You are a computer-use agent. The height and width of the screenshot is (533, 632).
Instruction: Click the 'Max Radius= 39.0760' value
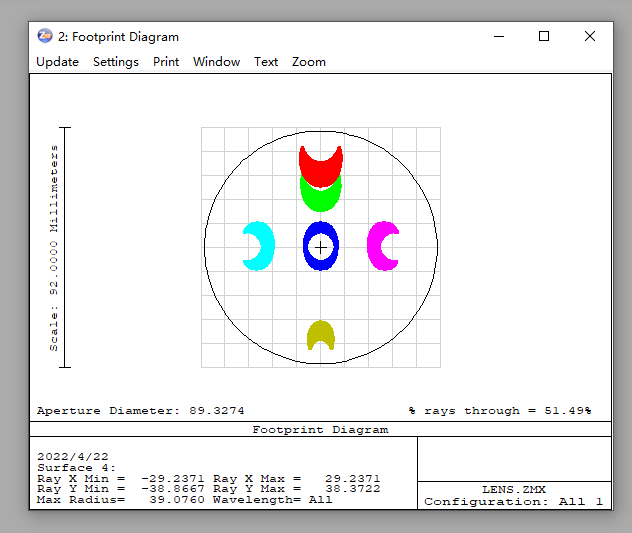(x=121, y=500)
